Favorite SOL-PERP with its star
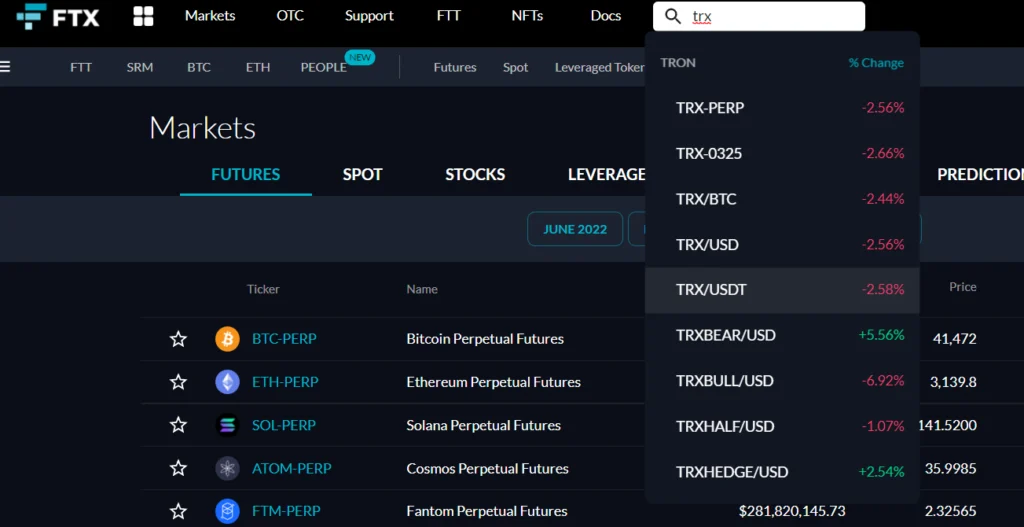The height and width of the screenshot is (527, 1024). pyautogui.click(x=178, y=425)
